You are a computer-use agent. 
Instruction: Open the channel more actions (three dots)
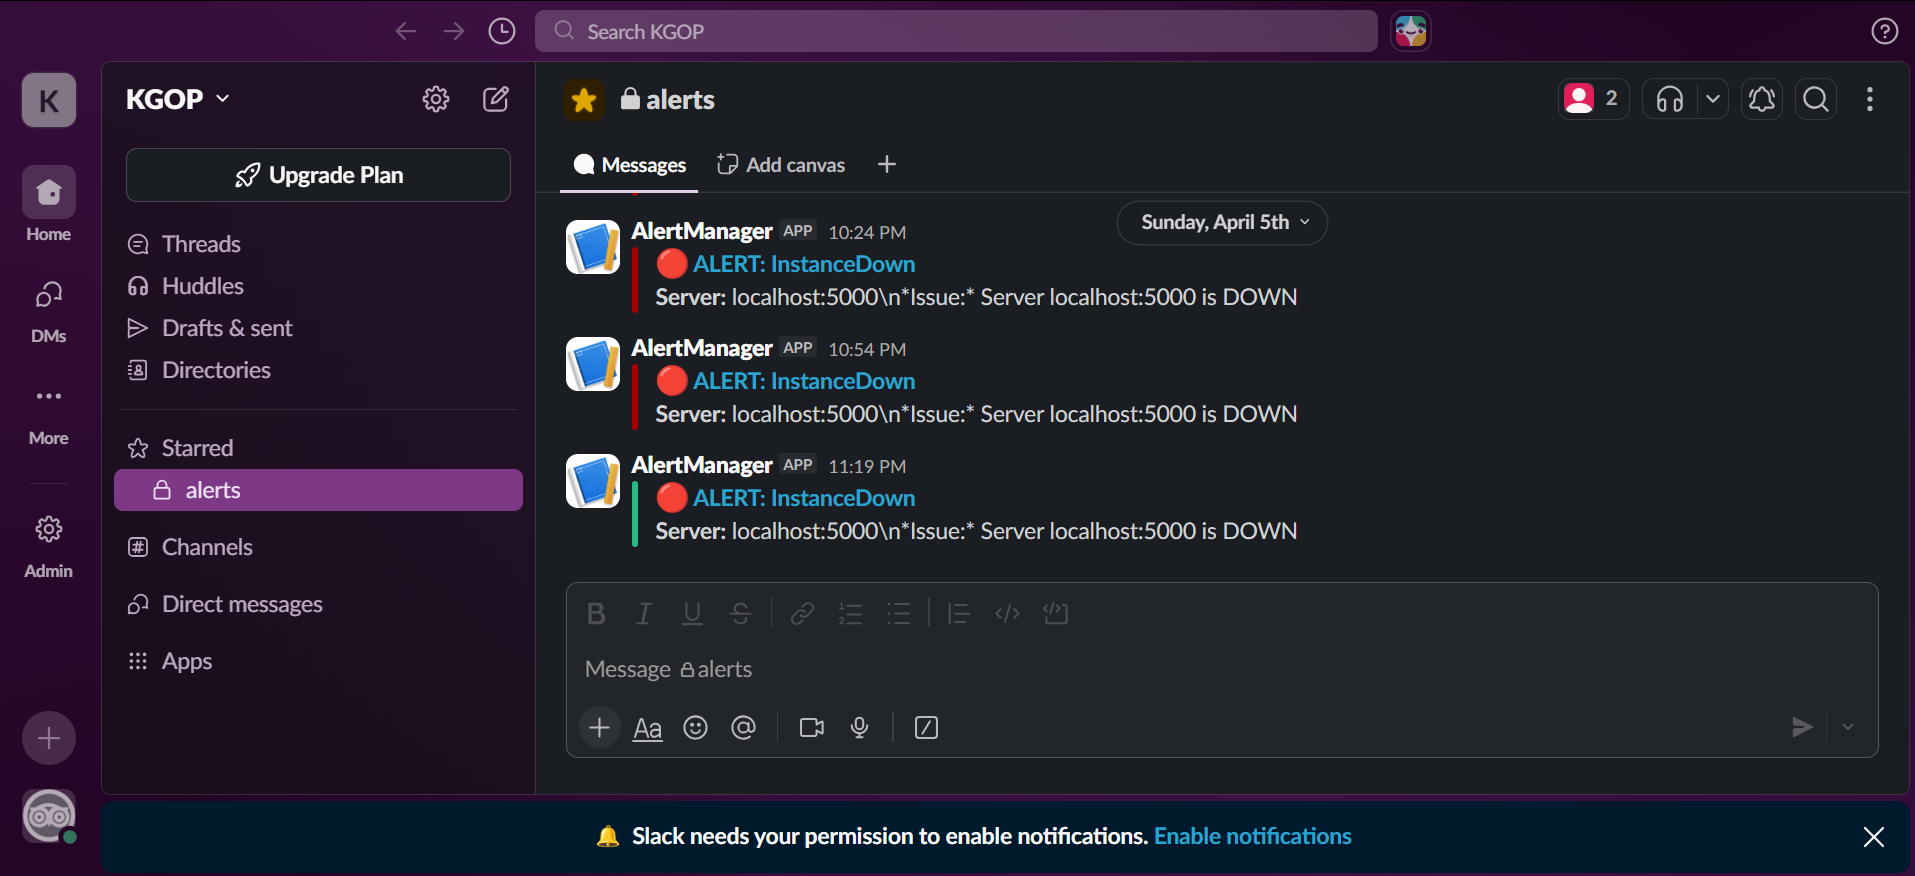[x=1870, y=99]
